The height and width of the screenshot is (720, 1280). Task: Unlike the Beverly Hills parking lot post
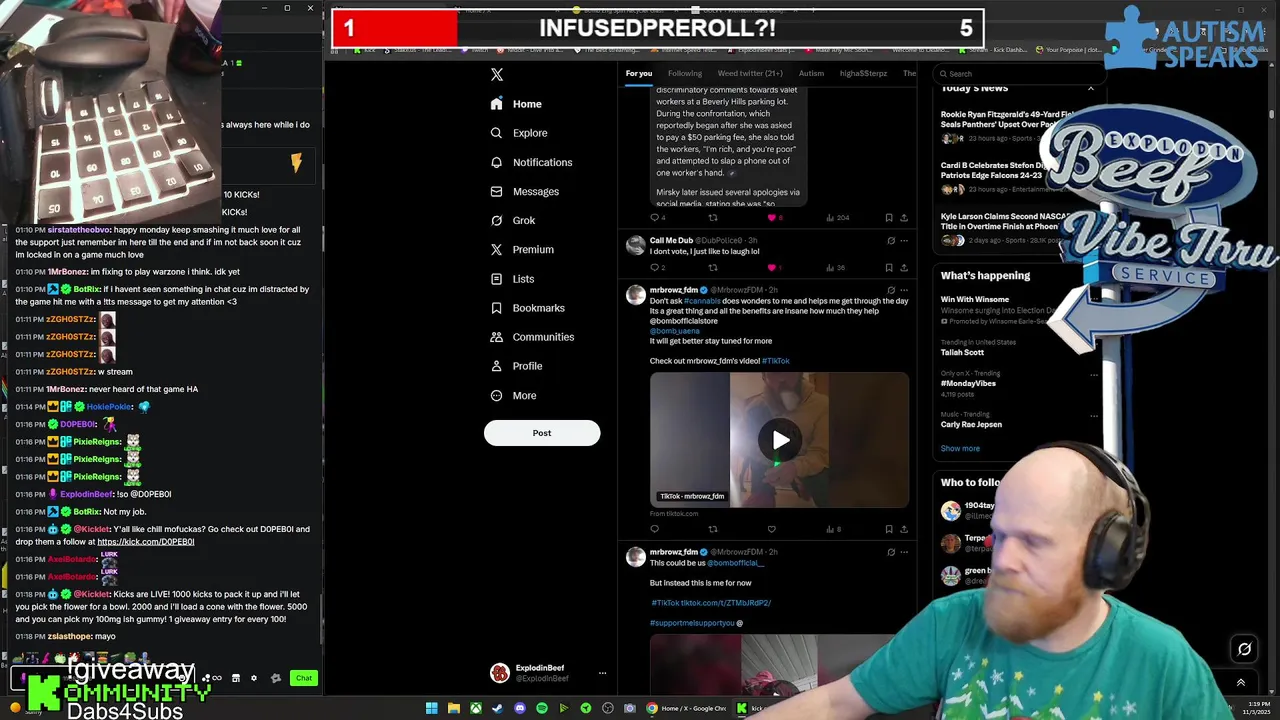pos(771,217)
